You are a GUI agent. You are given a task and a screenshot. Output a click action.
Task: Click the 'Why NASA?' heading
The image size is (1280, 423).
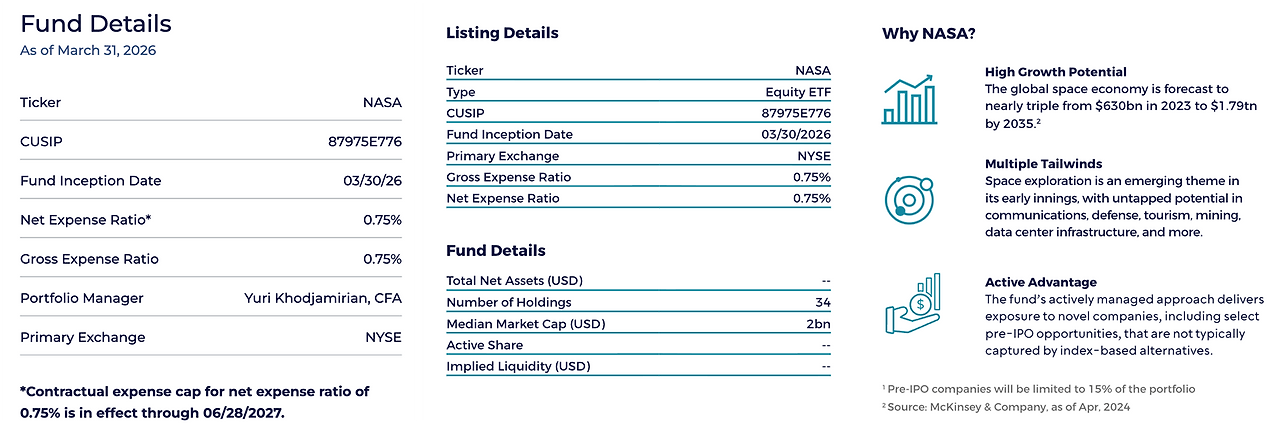tap(929, 34)
